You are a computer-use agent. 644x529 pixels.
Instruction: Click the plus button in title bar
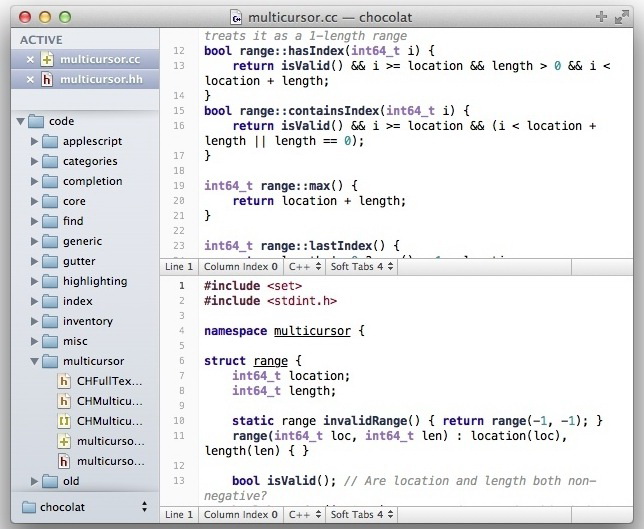point(600,17)
